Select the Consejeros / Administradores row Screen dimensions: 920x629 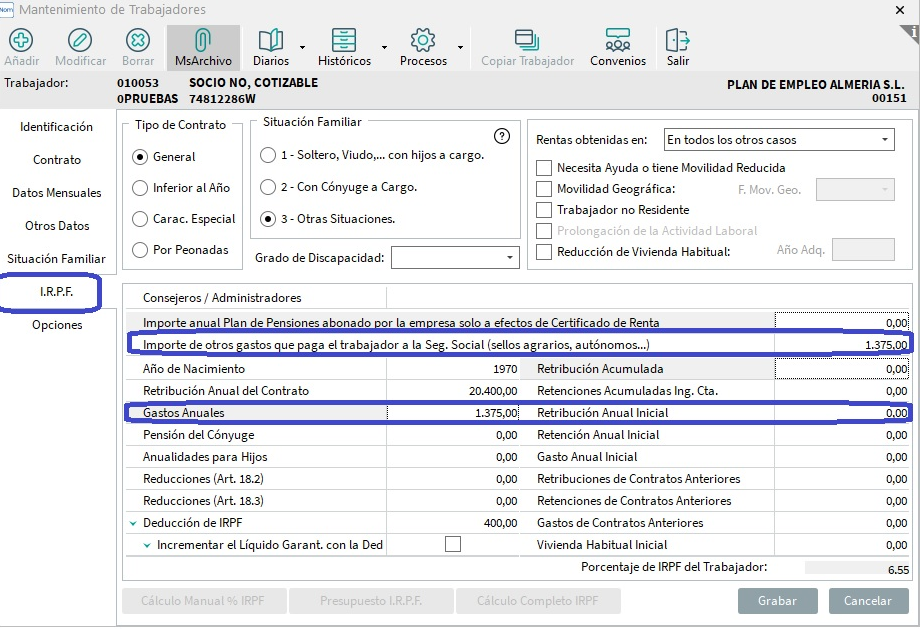coord(256,297)
